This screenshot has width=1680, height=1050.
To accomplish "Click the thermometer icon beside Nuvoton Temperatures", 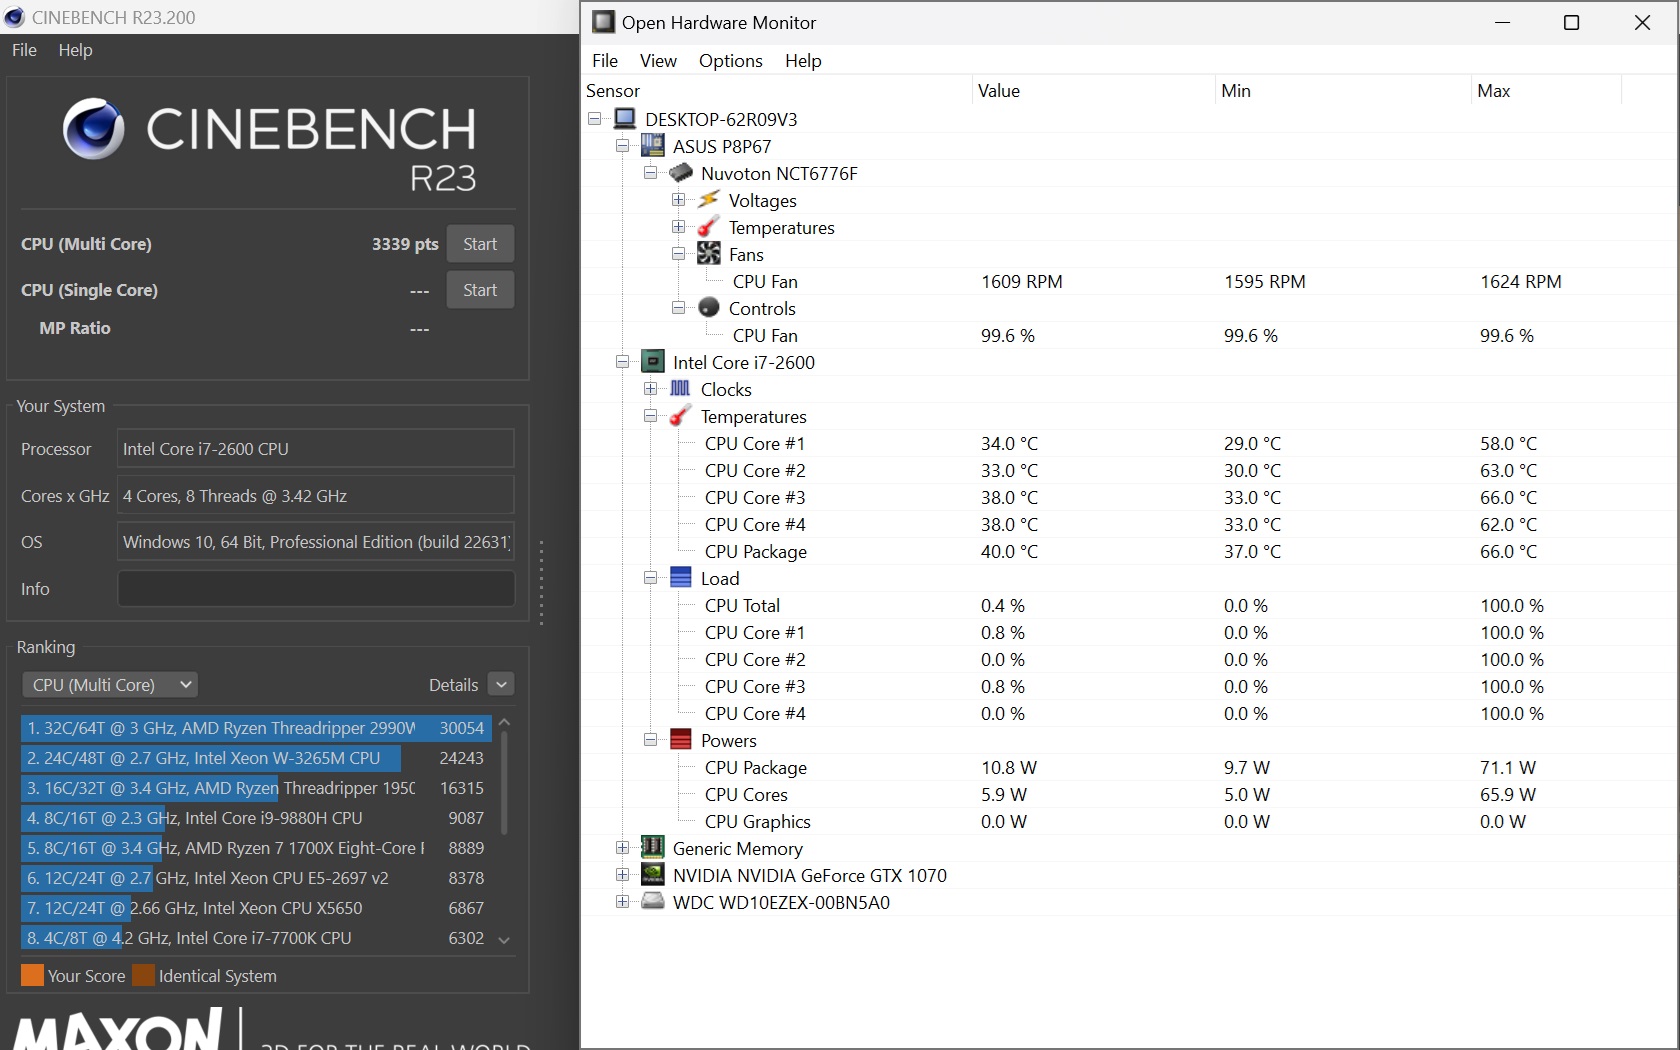I will 709,227.
